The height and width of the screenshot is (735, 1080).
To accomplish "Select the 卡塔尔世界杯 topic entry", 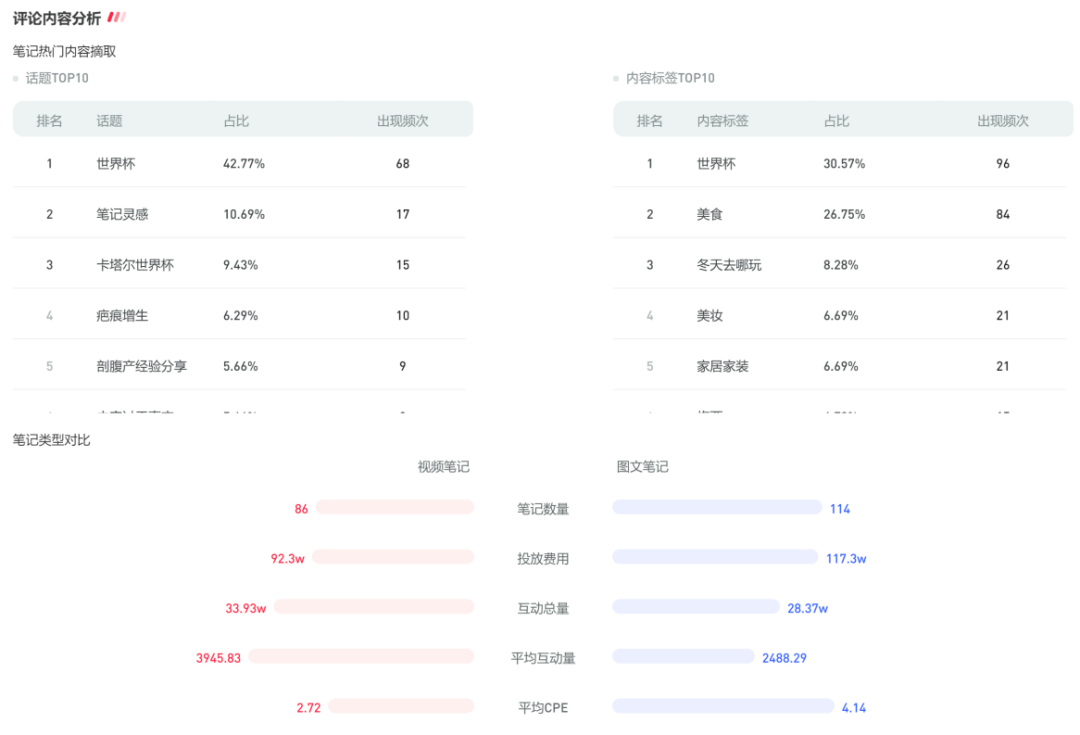I will 135,265.
